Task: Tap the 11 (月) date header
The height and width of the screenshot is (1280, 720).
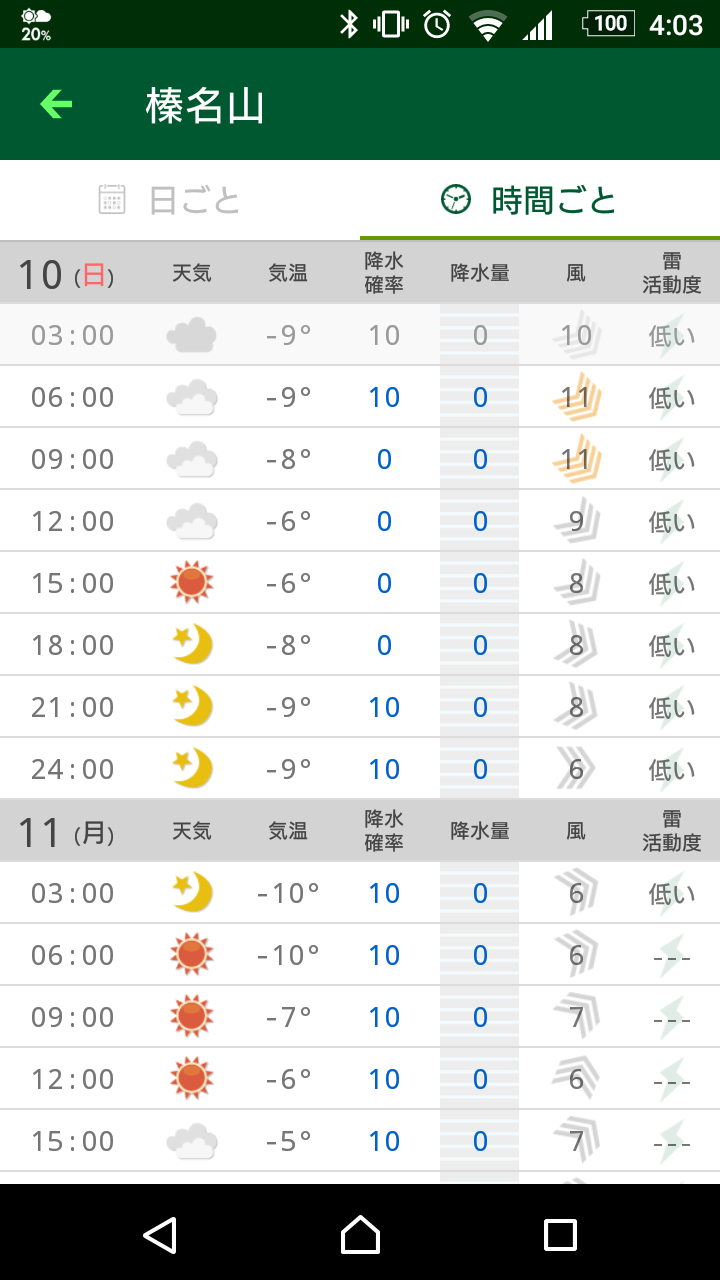Action: pyautogui.click(x=66, y=832)
